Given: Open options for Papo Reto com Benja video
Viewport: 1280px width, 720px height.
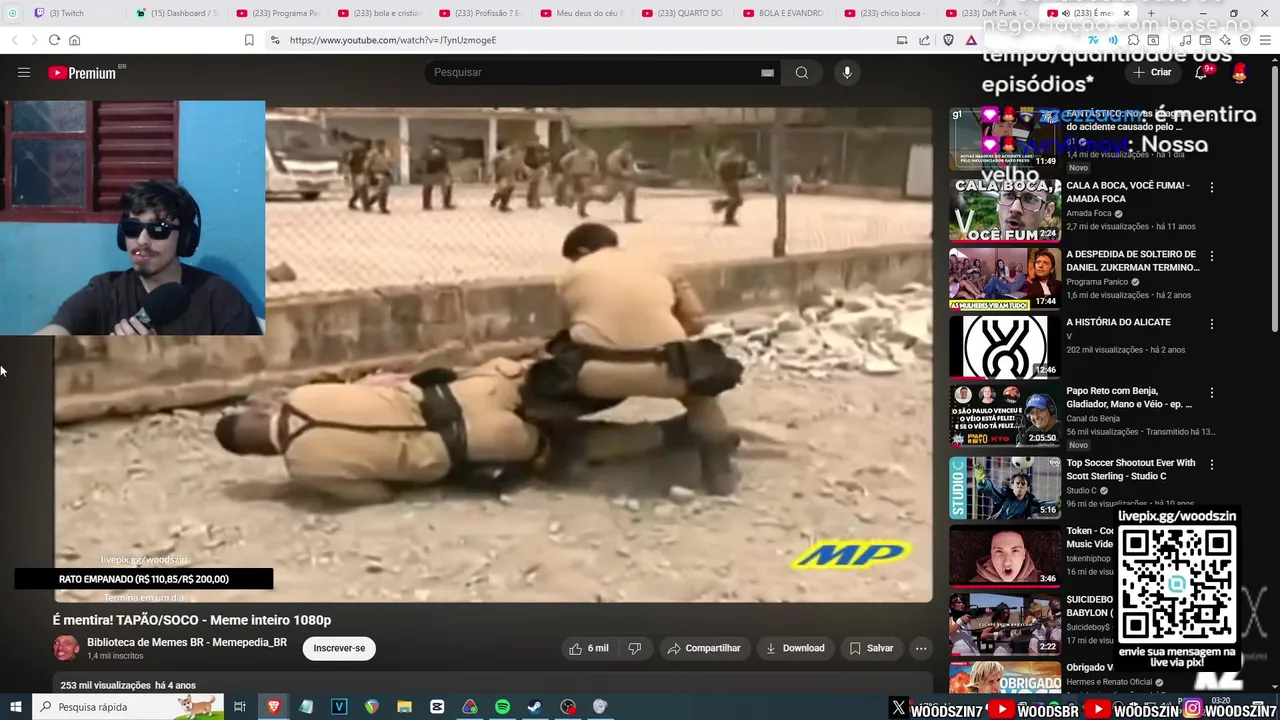Looking at the screenshot, I should [1212, 393].
